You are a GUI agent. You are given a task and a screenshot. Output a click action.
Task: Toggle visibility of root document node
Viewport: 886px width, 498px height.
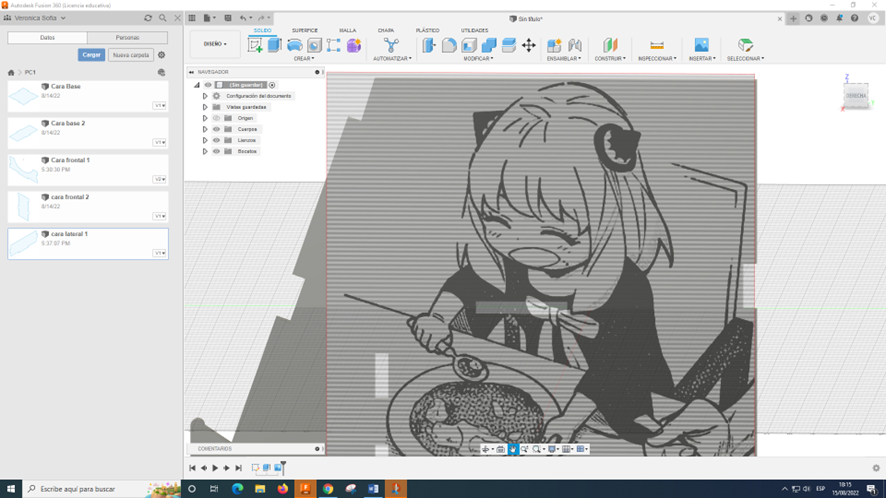tap(208, 85)
